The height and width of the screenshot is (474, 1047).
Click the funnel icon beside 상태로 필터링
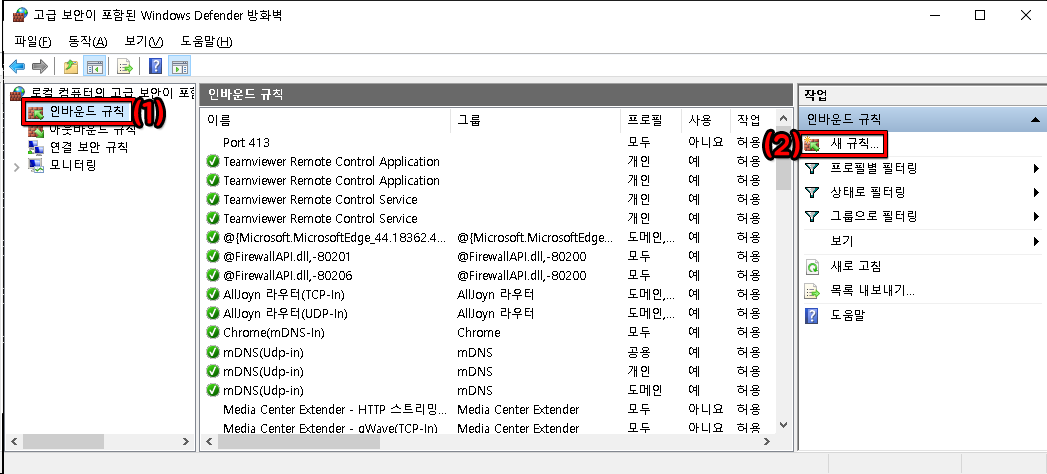[812, 192]
